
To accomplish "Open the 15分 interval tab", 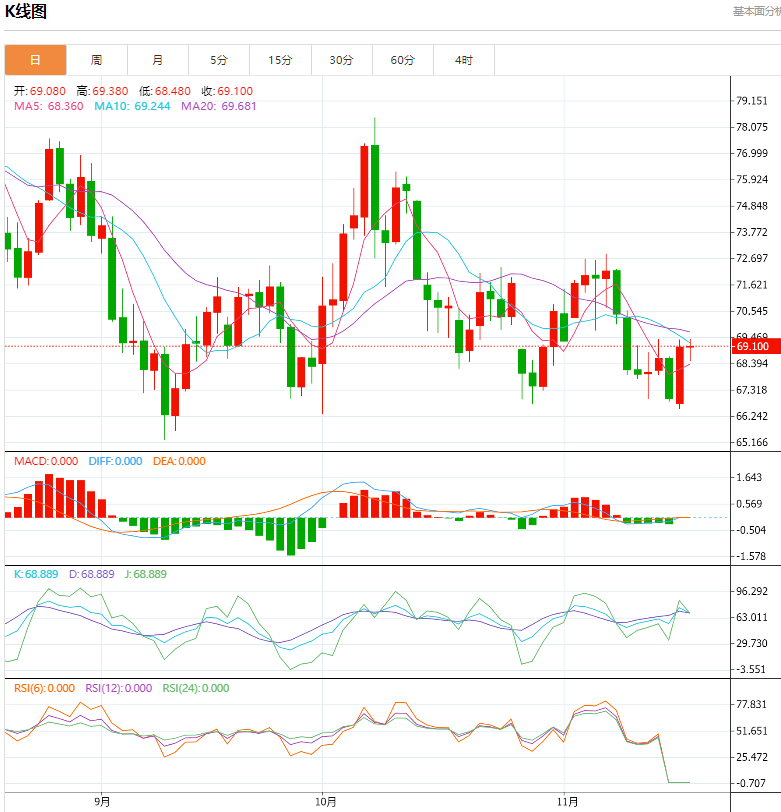I will 280,60.
